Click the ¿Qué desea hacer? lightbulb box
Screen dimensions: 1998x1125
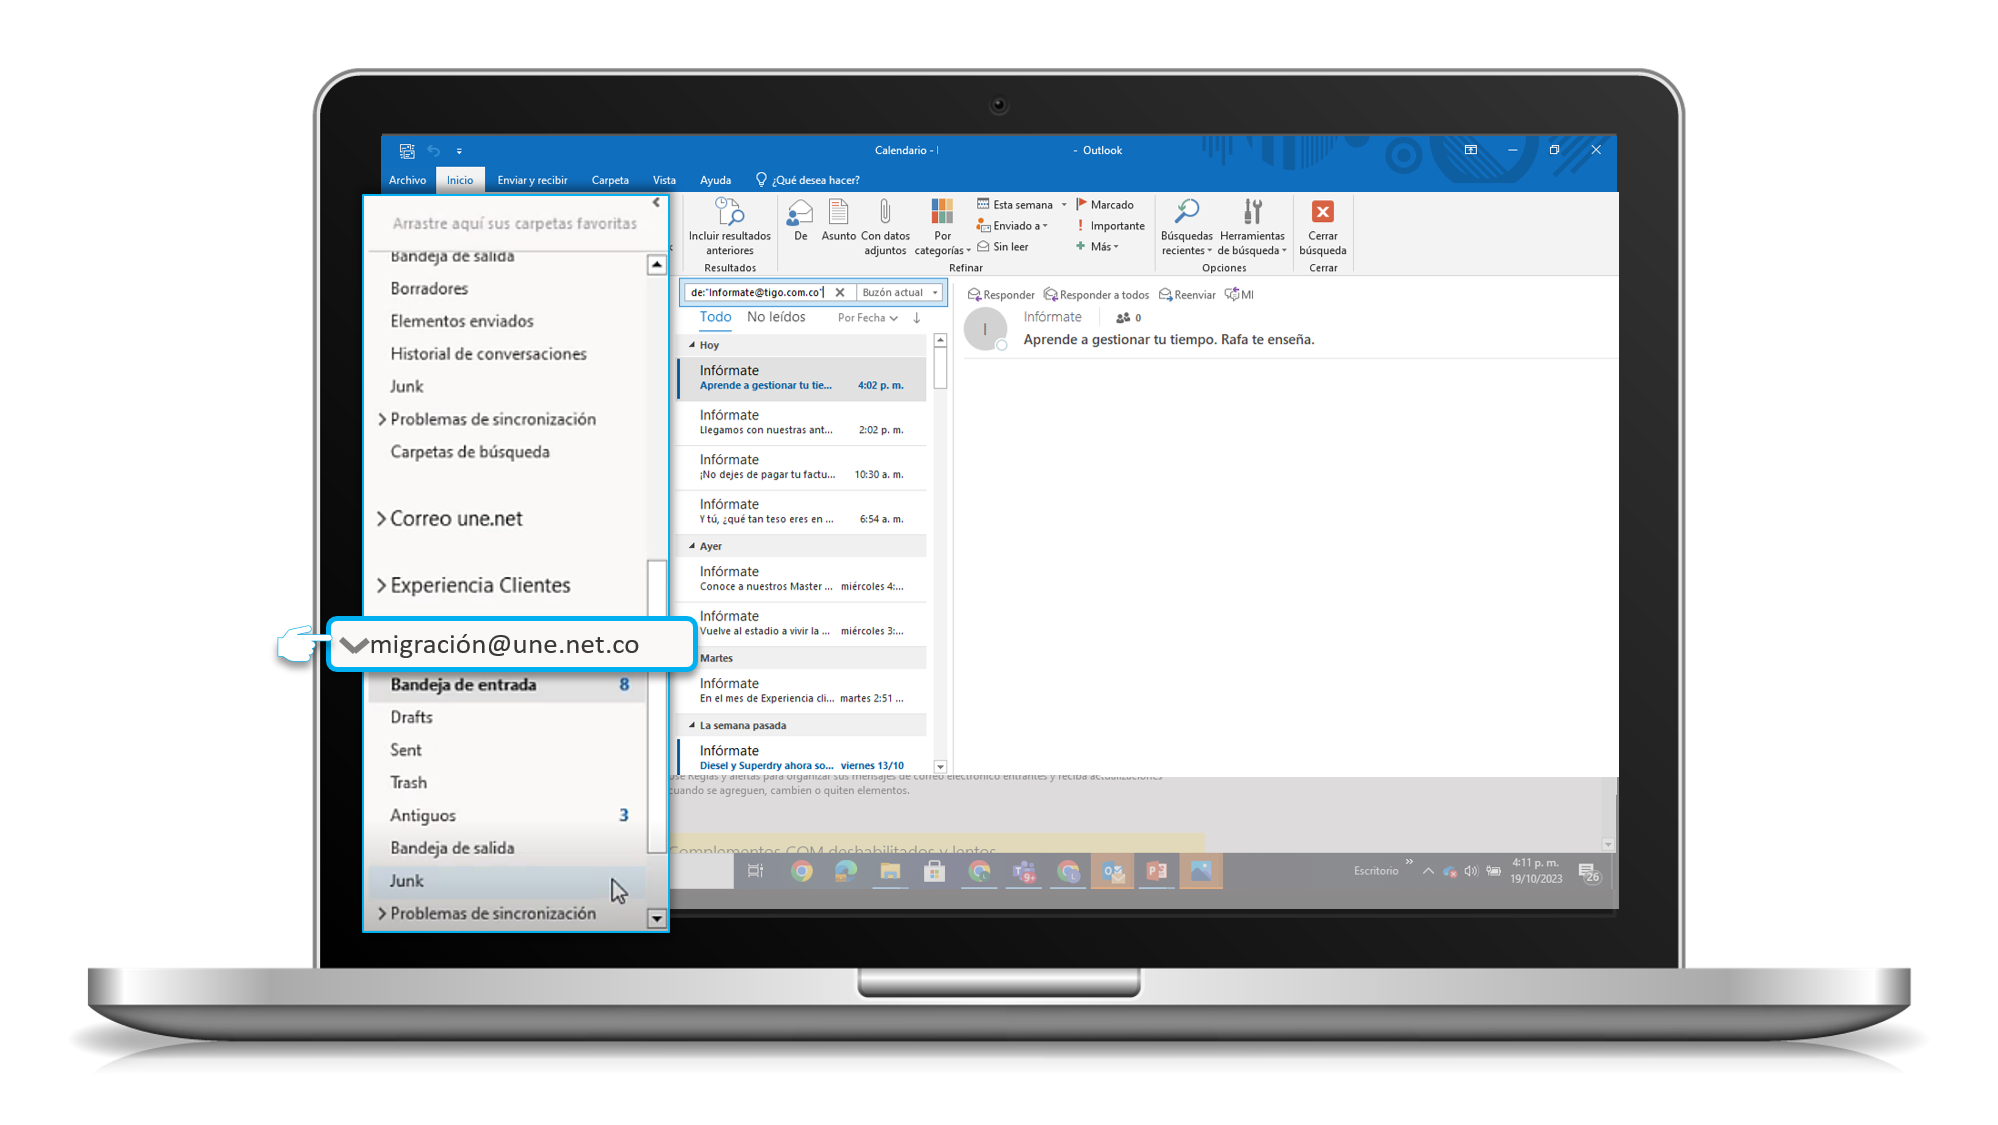(807, 180)
